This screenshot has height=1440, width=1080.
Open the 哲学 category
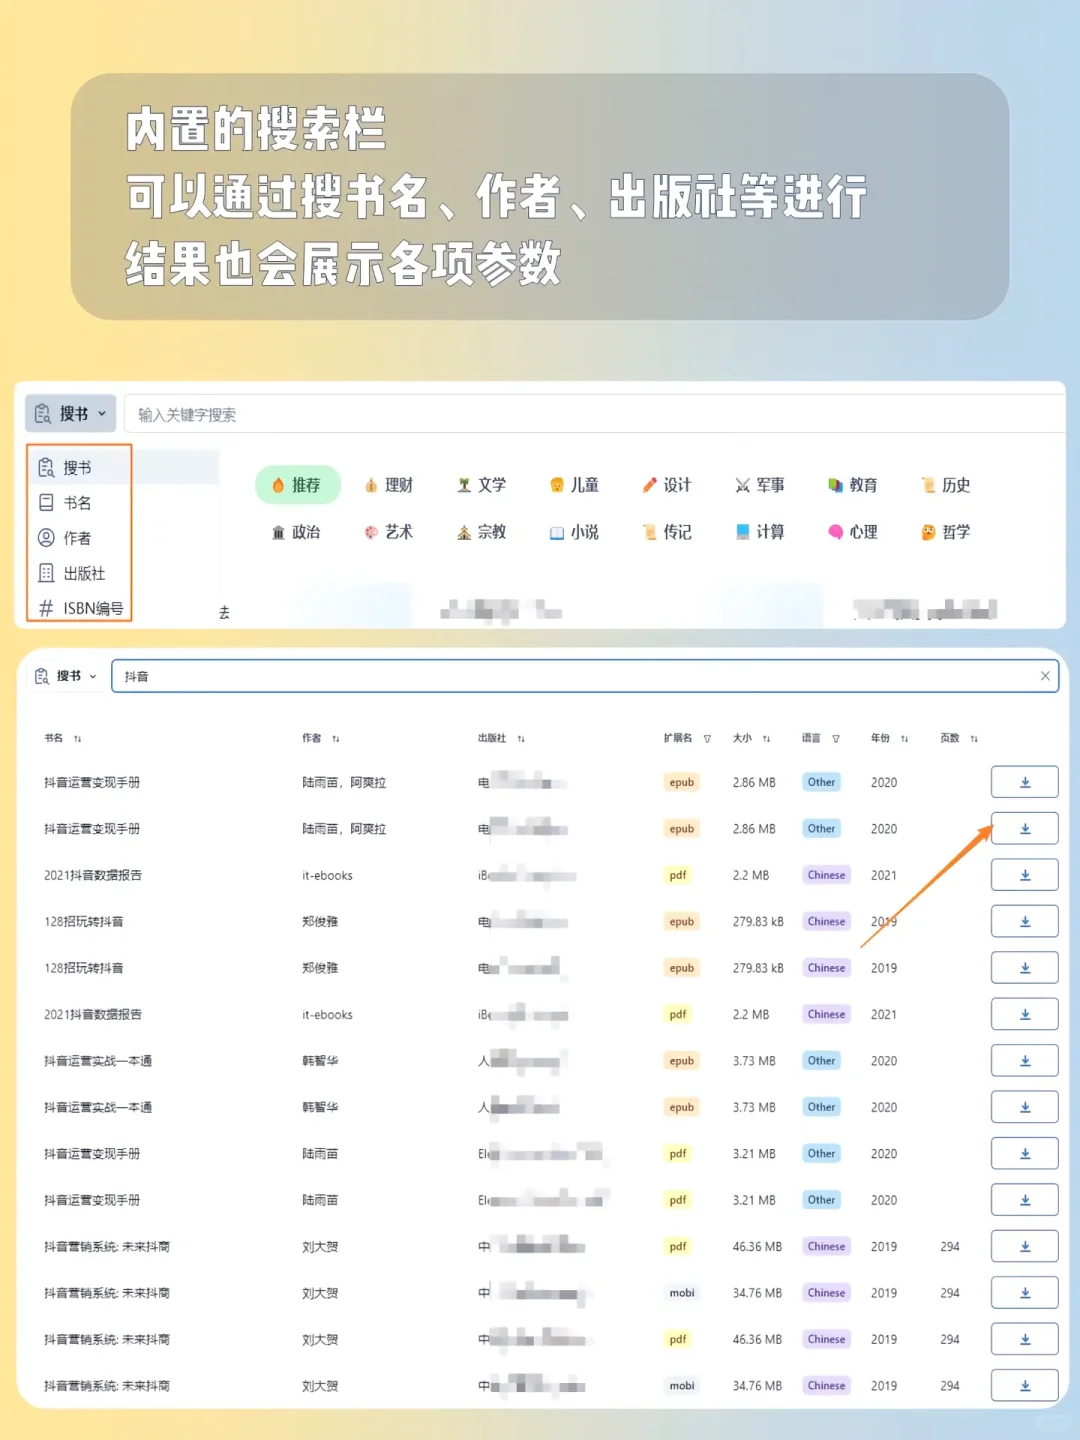(x=946, y=532)
